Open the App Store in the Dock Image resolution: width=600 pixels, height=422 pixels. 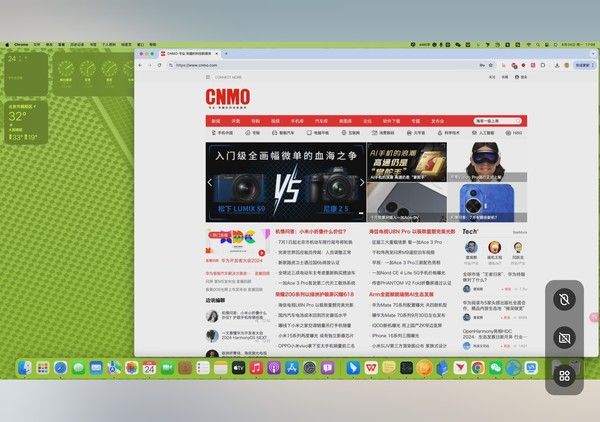[x=292, y=368]
